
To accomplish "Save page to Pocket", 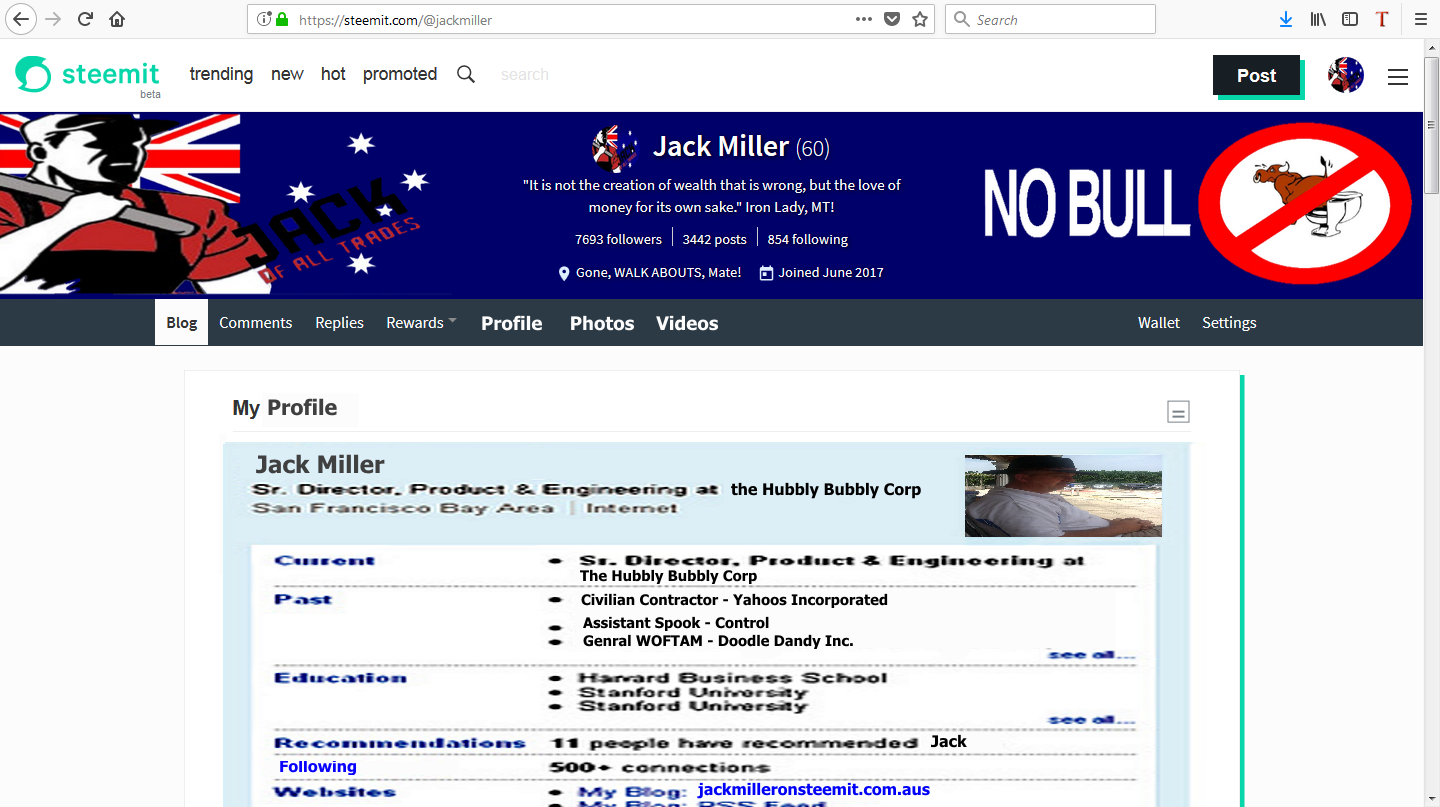I will coord(892,19).
